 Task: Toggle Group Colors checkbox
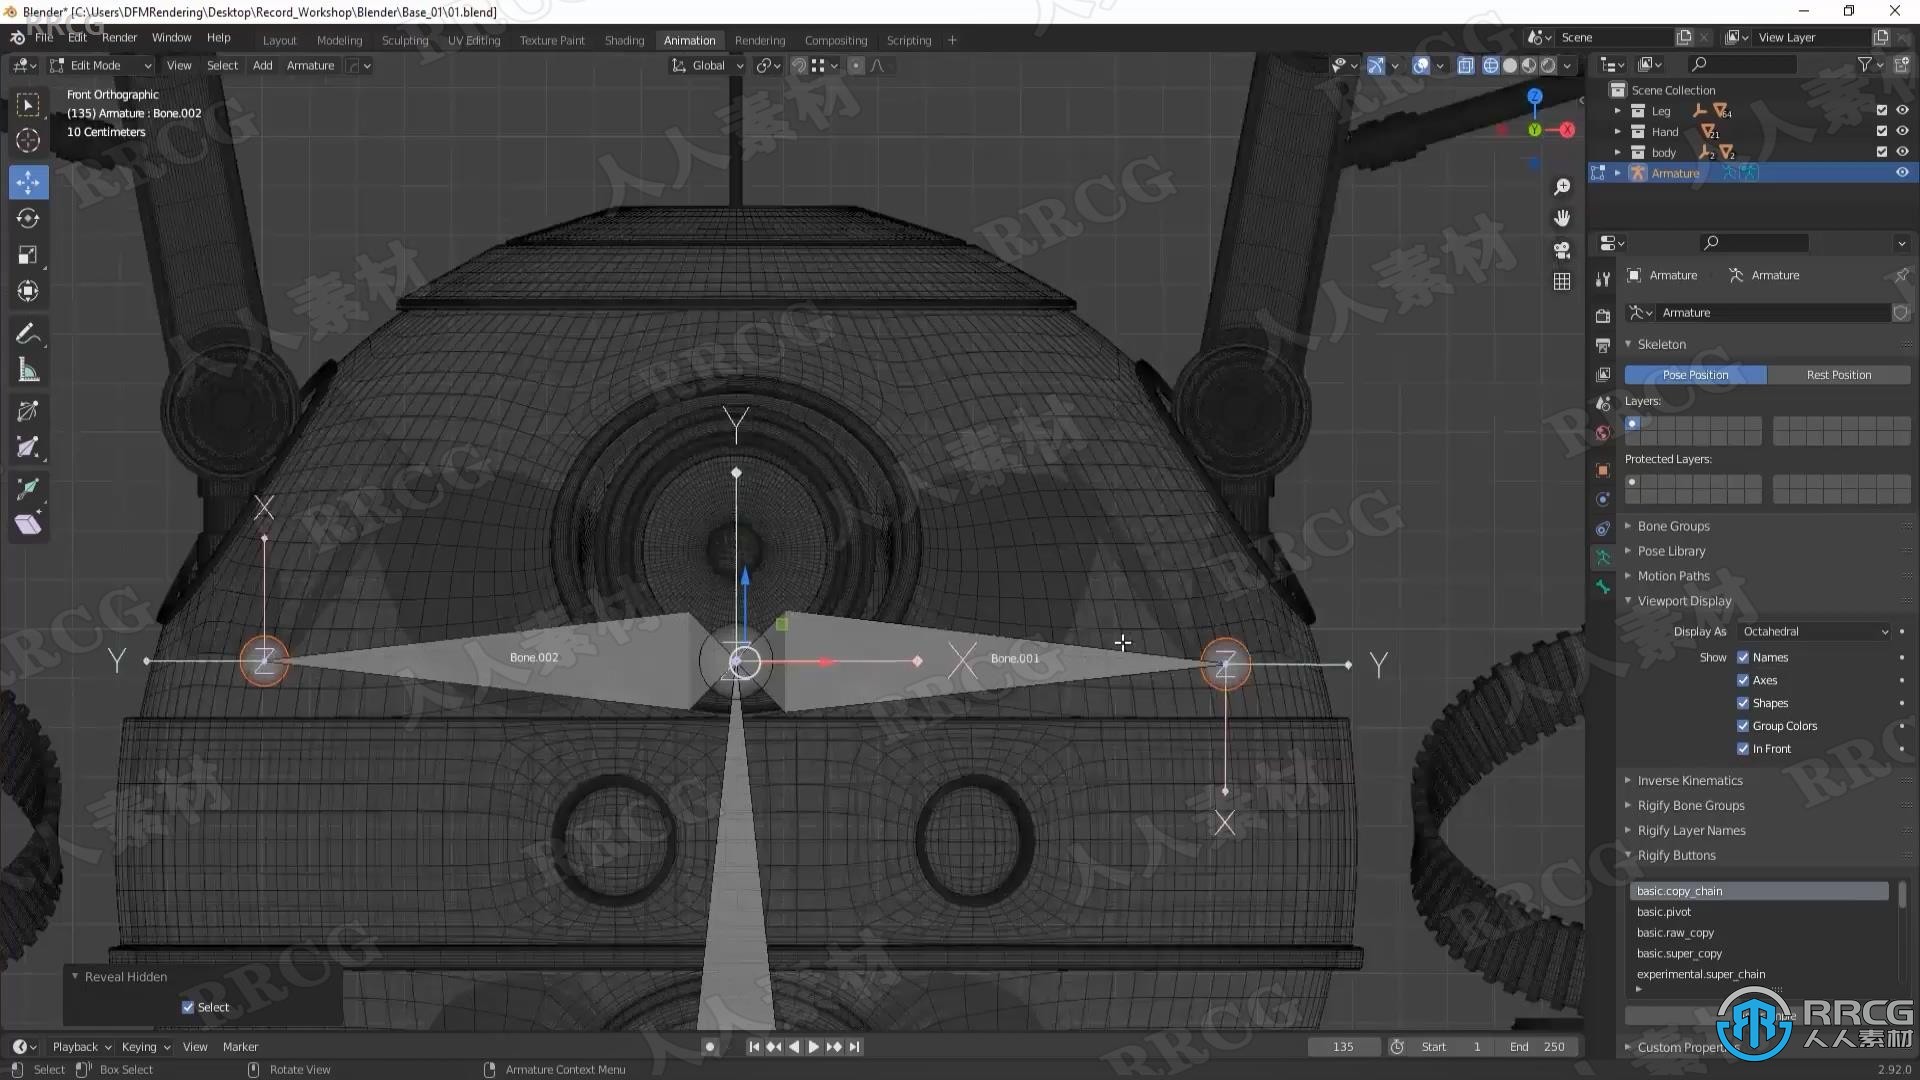(x=1743, y=726)
